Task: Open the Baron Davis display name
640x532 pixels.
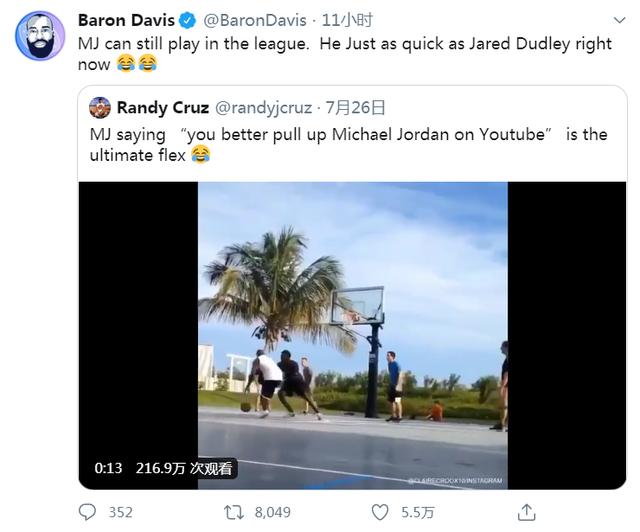Action: [126, 20]
